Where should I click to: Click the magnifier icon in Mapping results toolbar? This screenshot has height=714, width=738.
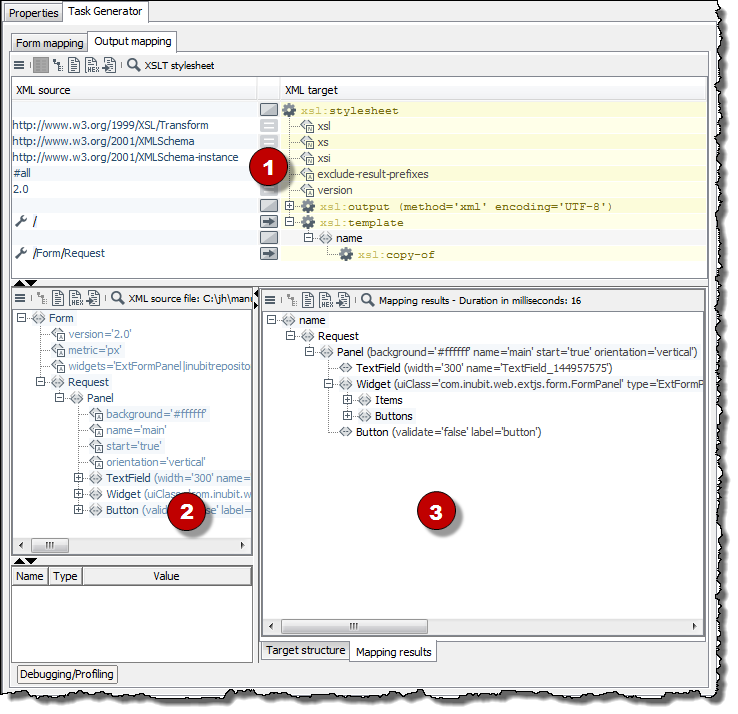(x=368, y=299)
